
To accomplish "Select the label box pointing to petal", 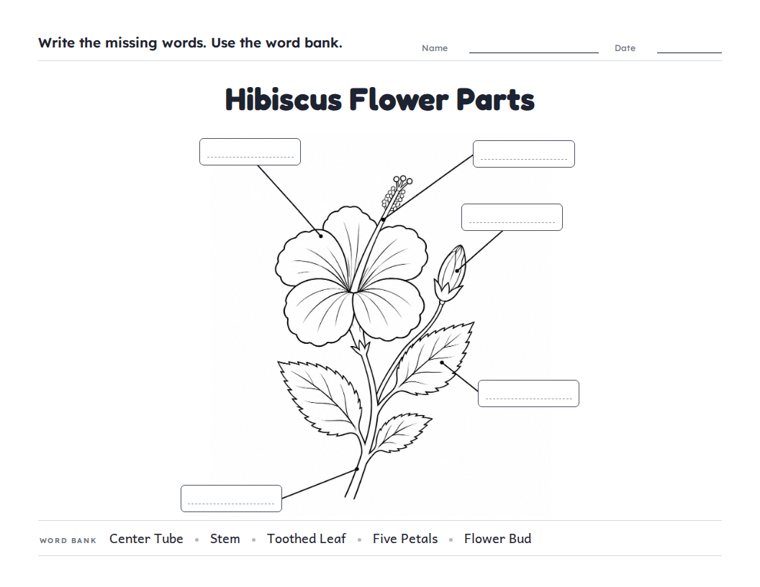I will pos(250,152).
